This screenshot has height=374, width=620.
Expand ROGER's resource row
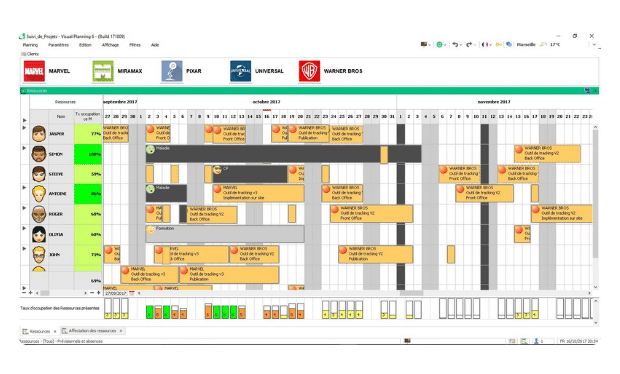tap(25, 208)
